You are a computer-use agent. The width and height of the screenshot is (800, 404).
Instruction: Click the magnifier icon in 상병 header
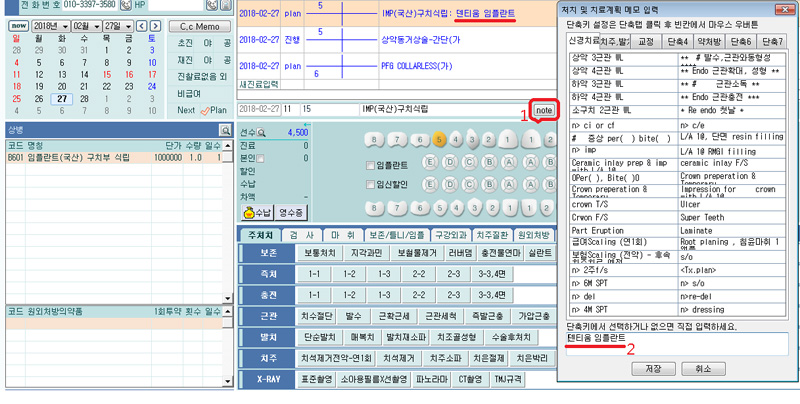click(x=225, y=129)
